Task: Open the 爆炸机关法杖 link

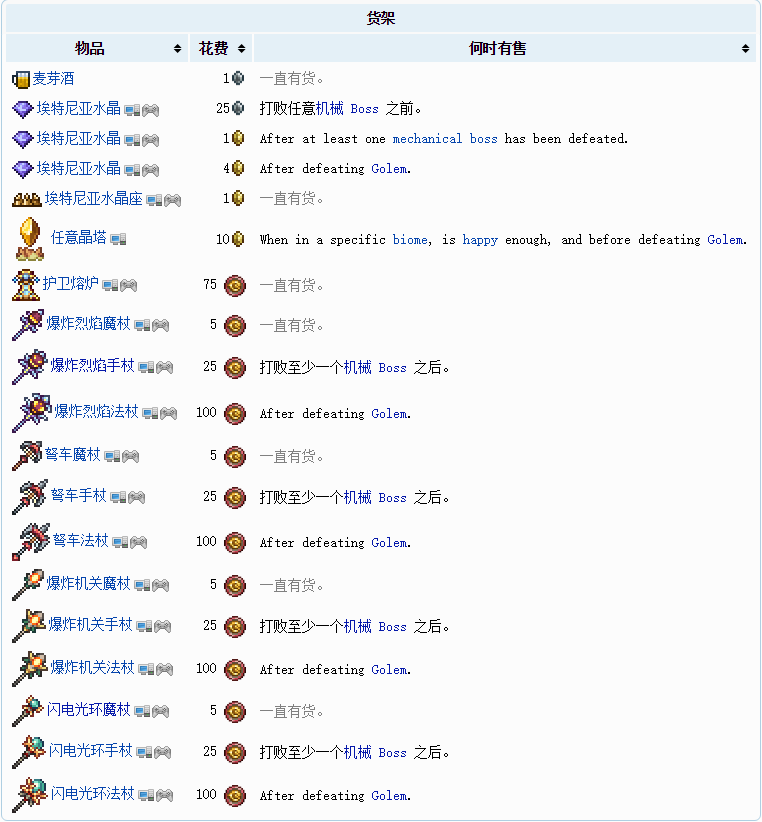Action: click(x=92, y=667)
